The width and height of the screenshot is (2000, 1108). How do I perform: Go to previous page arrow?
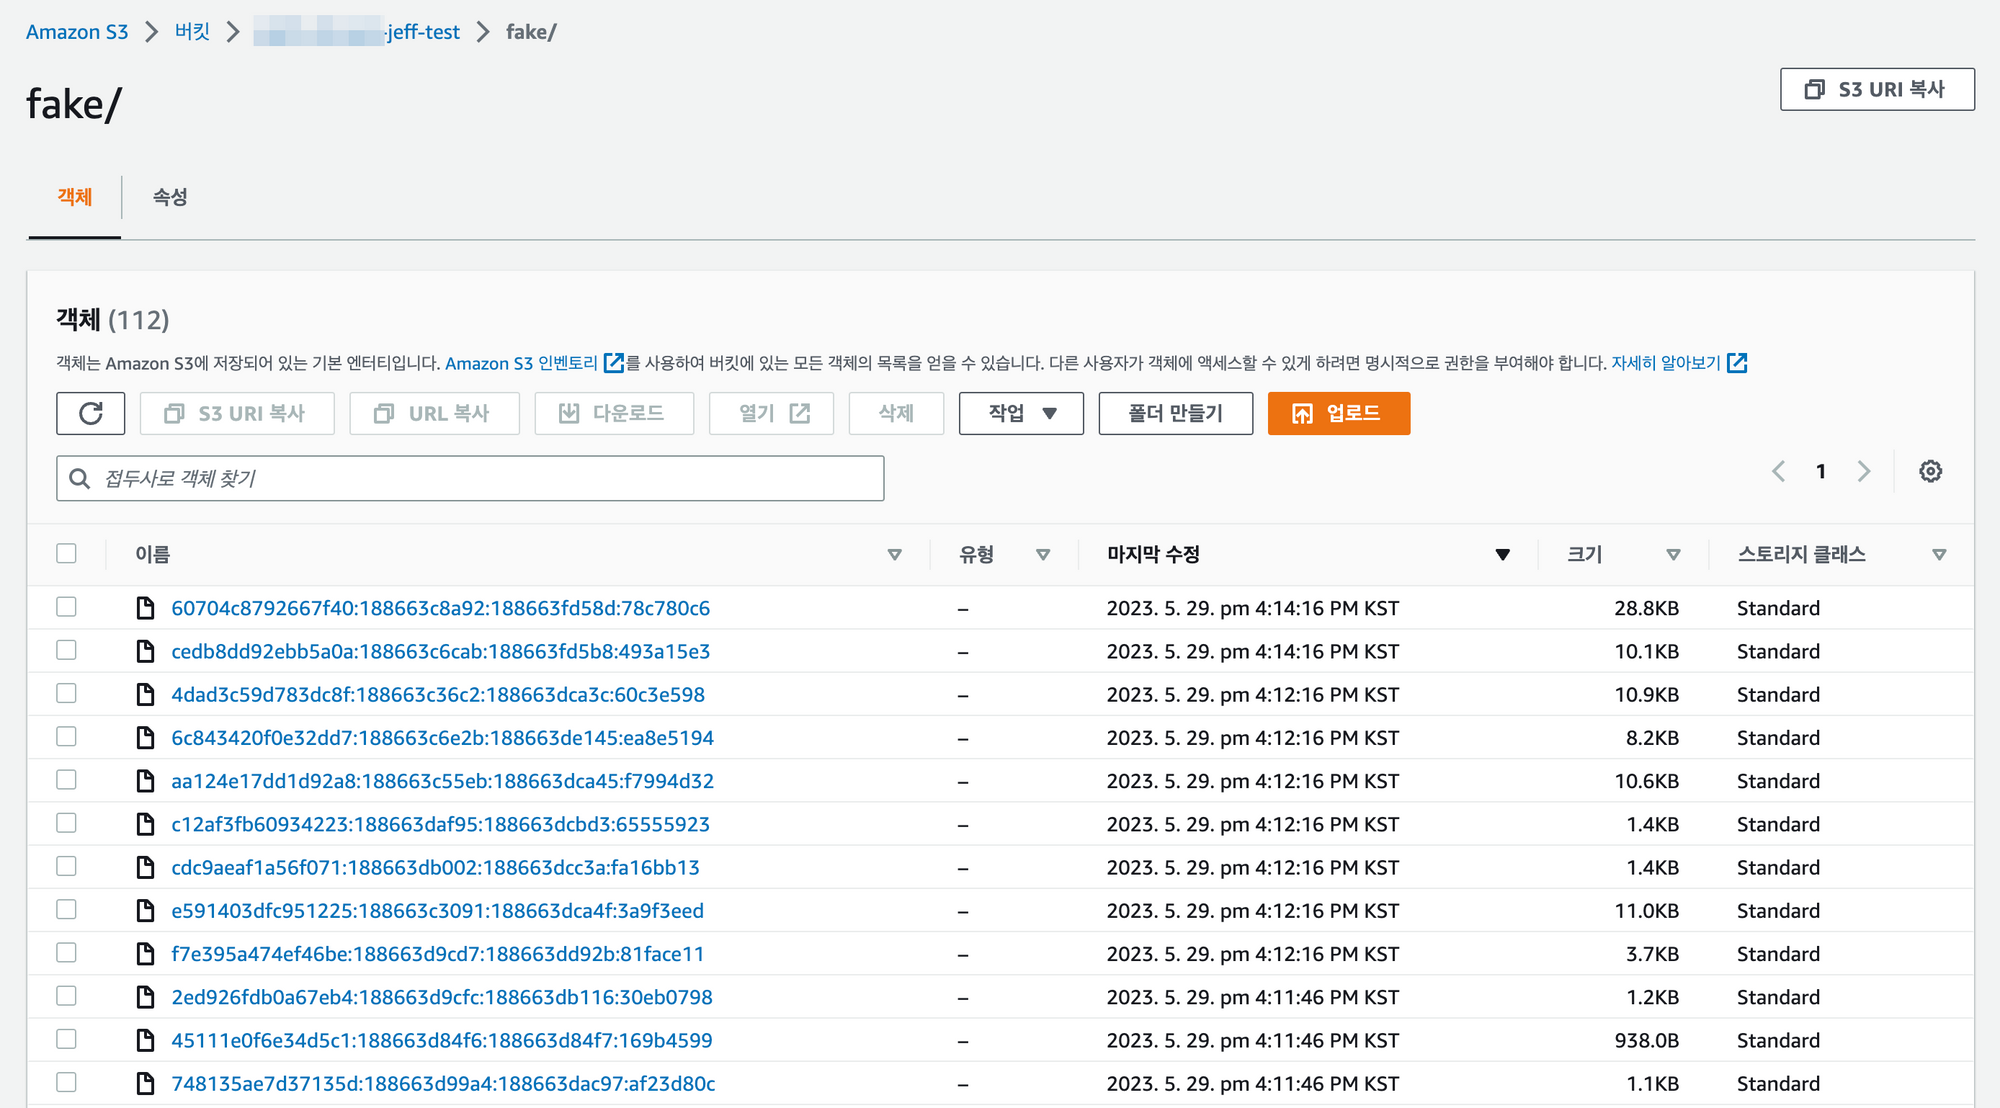click(1779, 471)
